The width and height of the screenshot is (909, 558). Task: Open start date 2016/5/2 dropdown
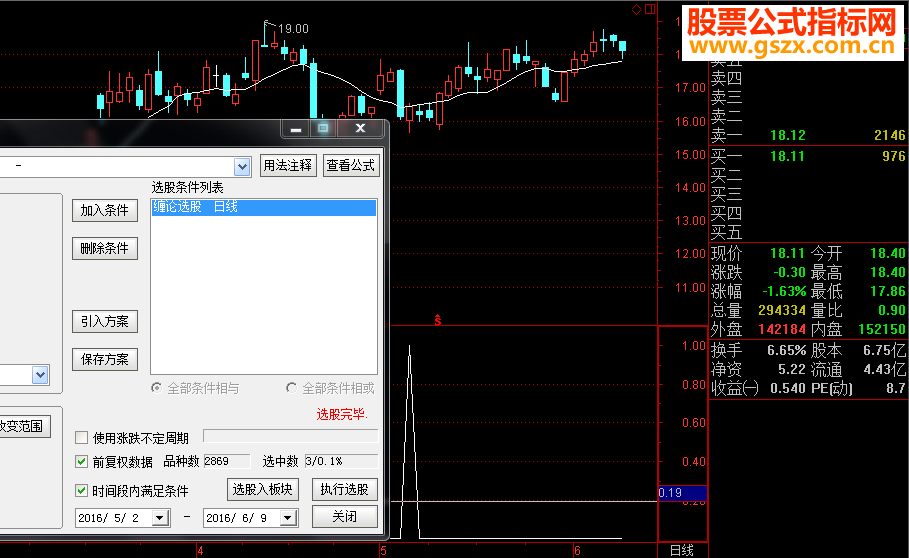(x=160, y=517)
